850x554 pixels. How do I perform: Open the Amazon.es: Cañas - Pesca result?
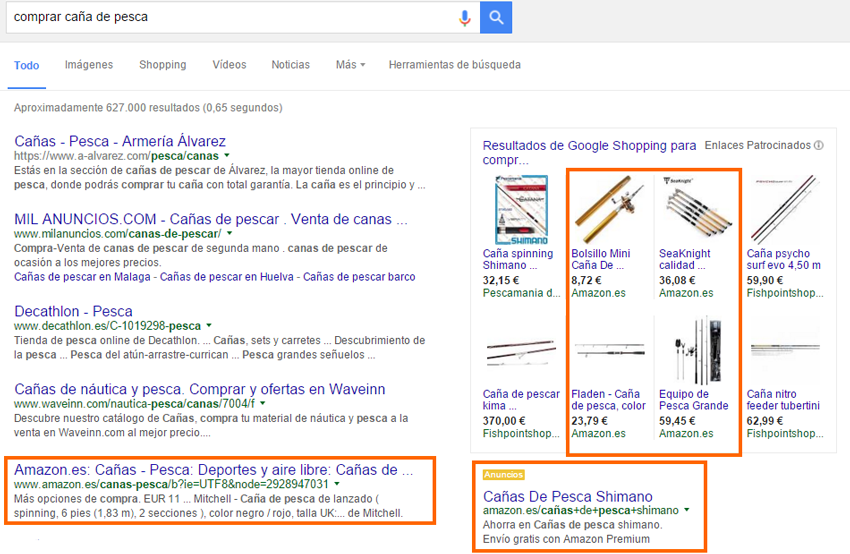(214, 469)
